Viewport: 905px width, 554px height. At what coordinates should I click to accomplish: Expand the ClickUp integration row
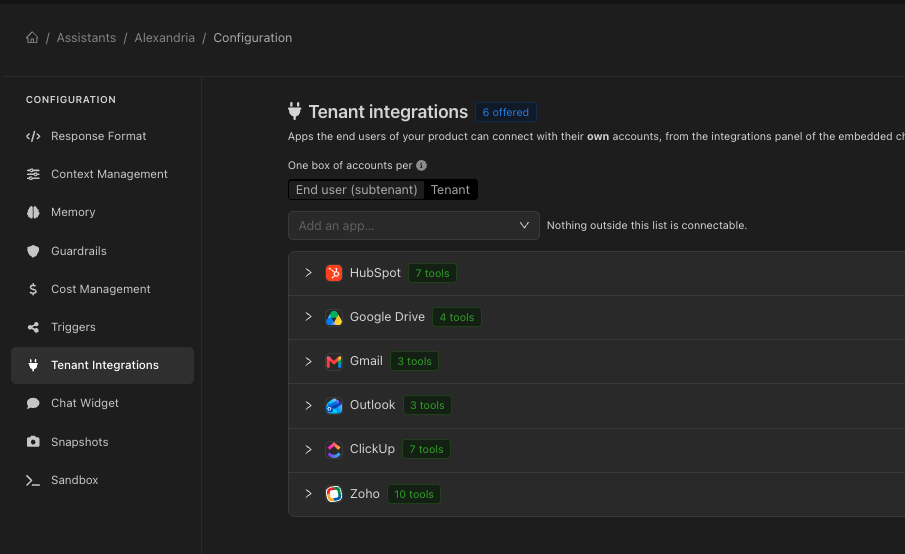click(x=308, y=450)
